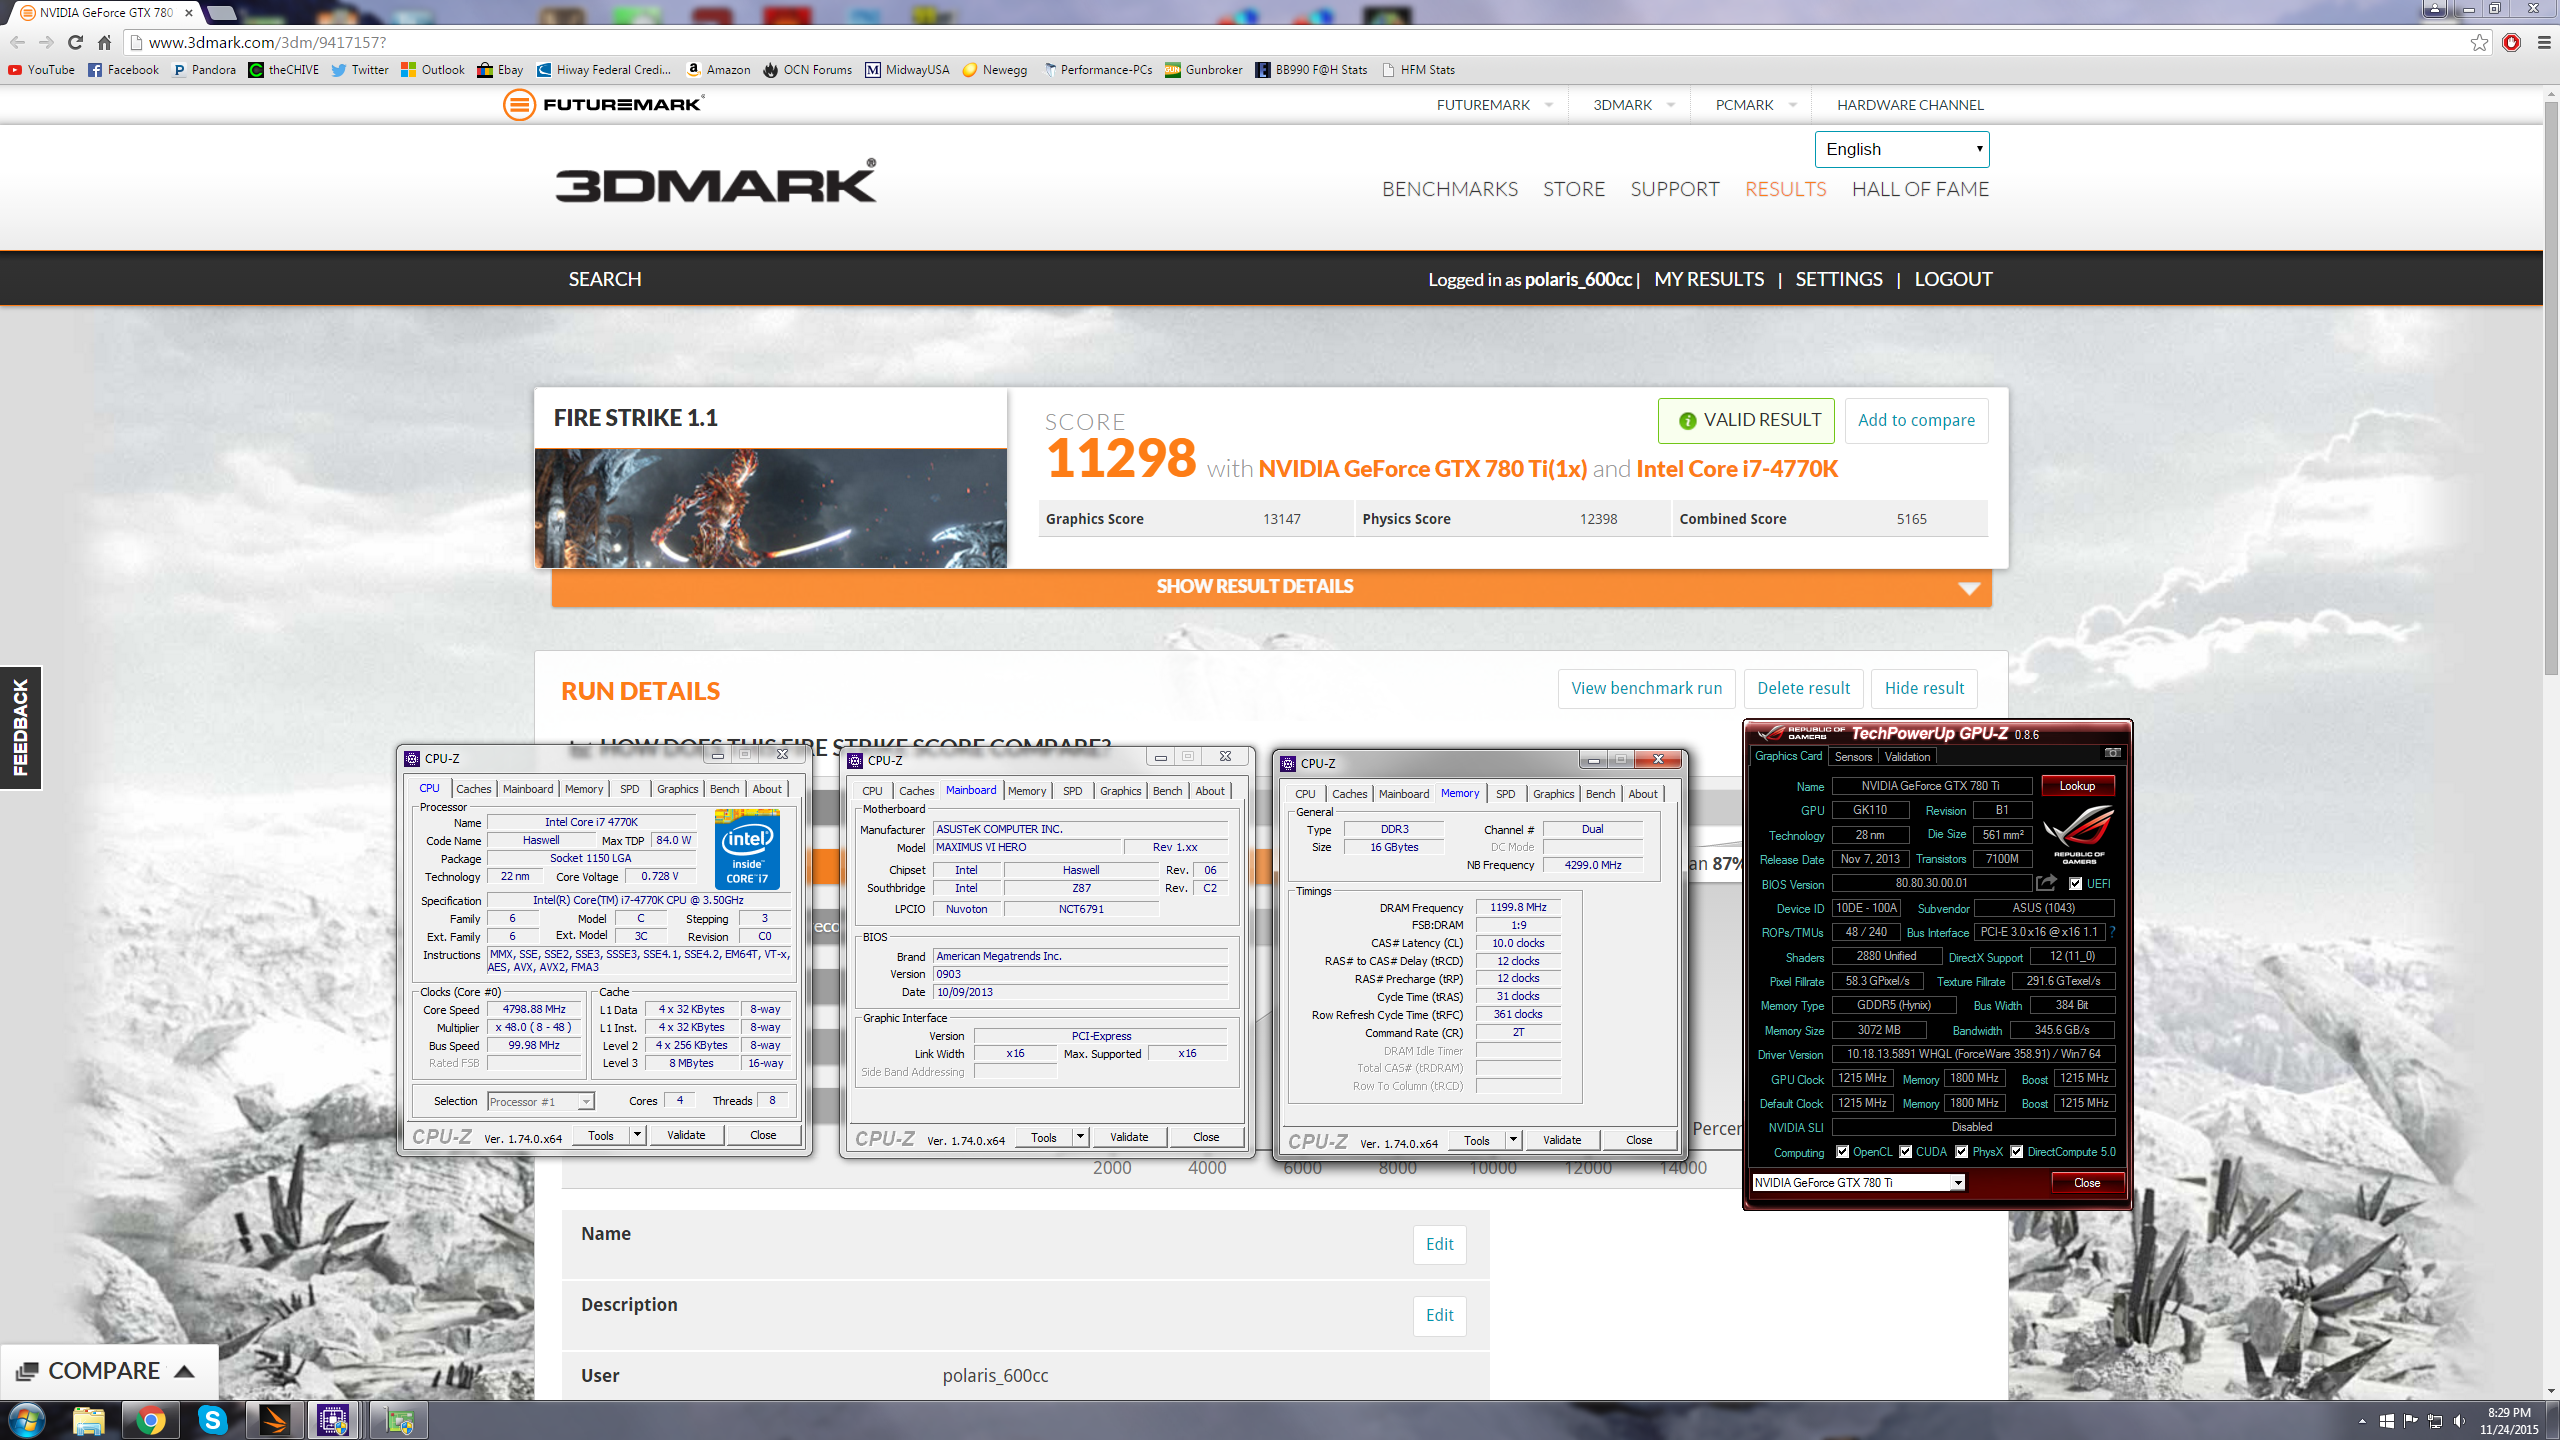Toggle the UEFI checkbox in GPU-Z

(2076, 884)
